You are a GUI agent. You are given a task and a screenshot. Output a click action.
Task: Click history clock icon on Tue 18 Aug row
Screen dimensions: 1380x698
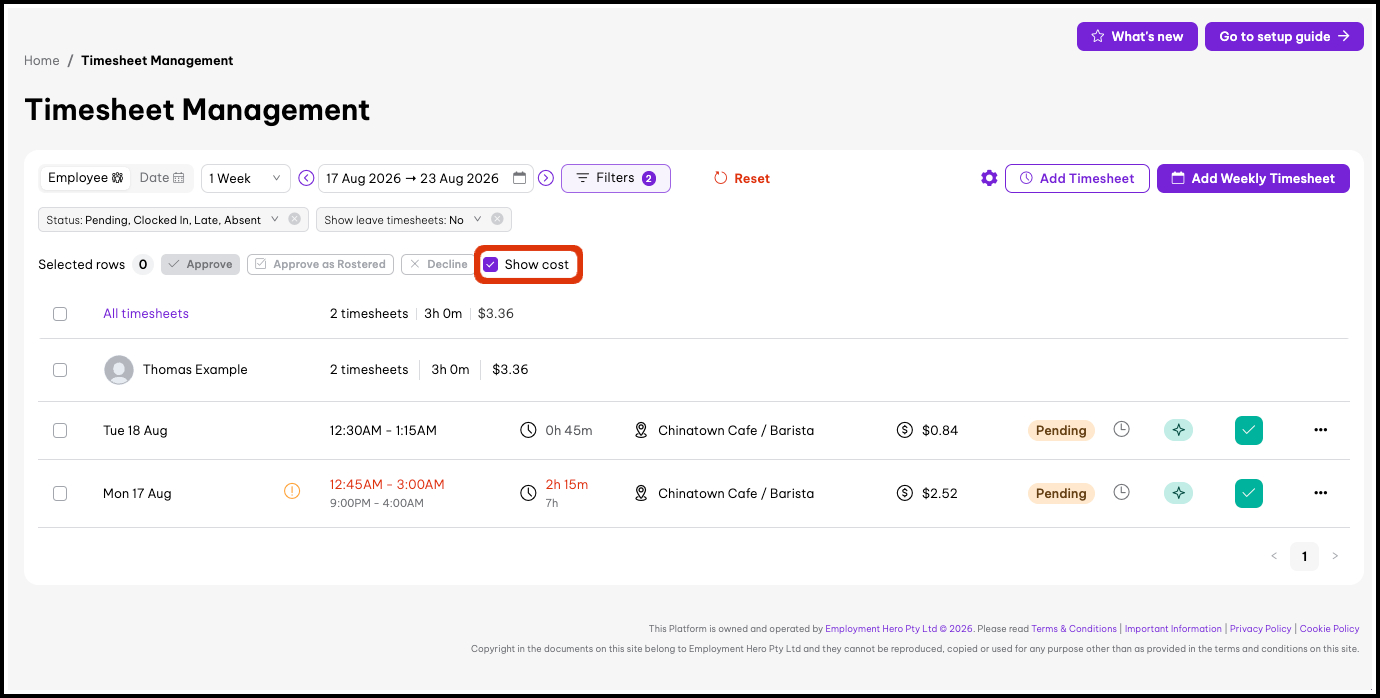pyautogui.click(x=1122, y=429)
